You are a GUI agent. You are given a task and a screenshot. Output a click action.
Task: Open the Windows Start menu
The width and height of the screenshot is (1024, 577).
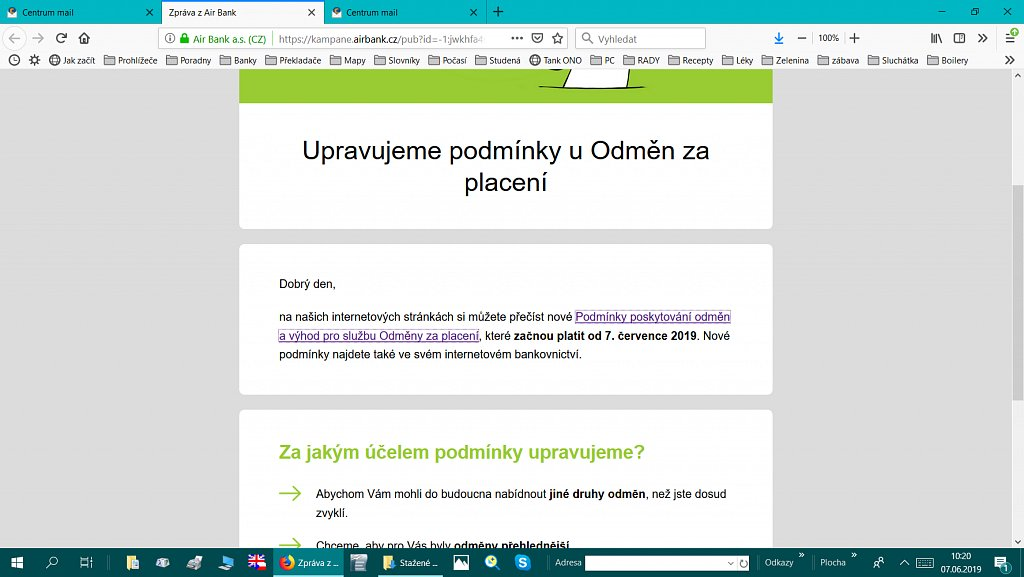tap(17, 563)
